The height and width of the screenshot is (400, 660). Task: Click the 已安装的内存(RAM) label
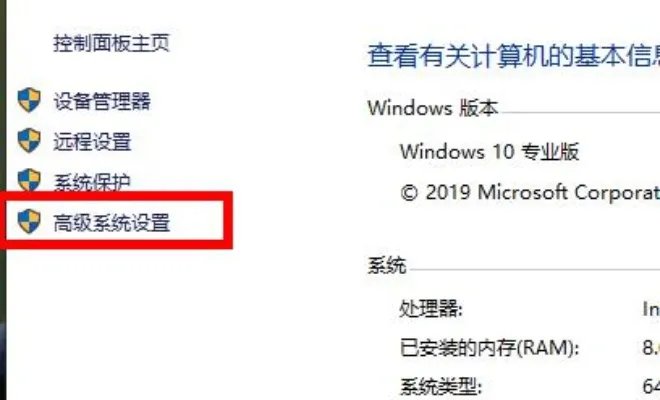pos(489,348)
